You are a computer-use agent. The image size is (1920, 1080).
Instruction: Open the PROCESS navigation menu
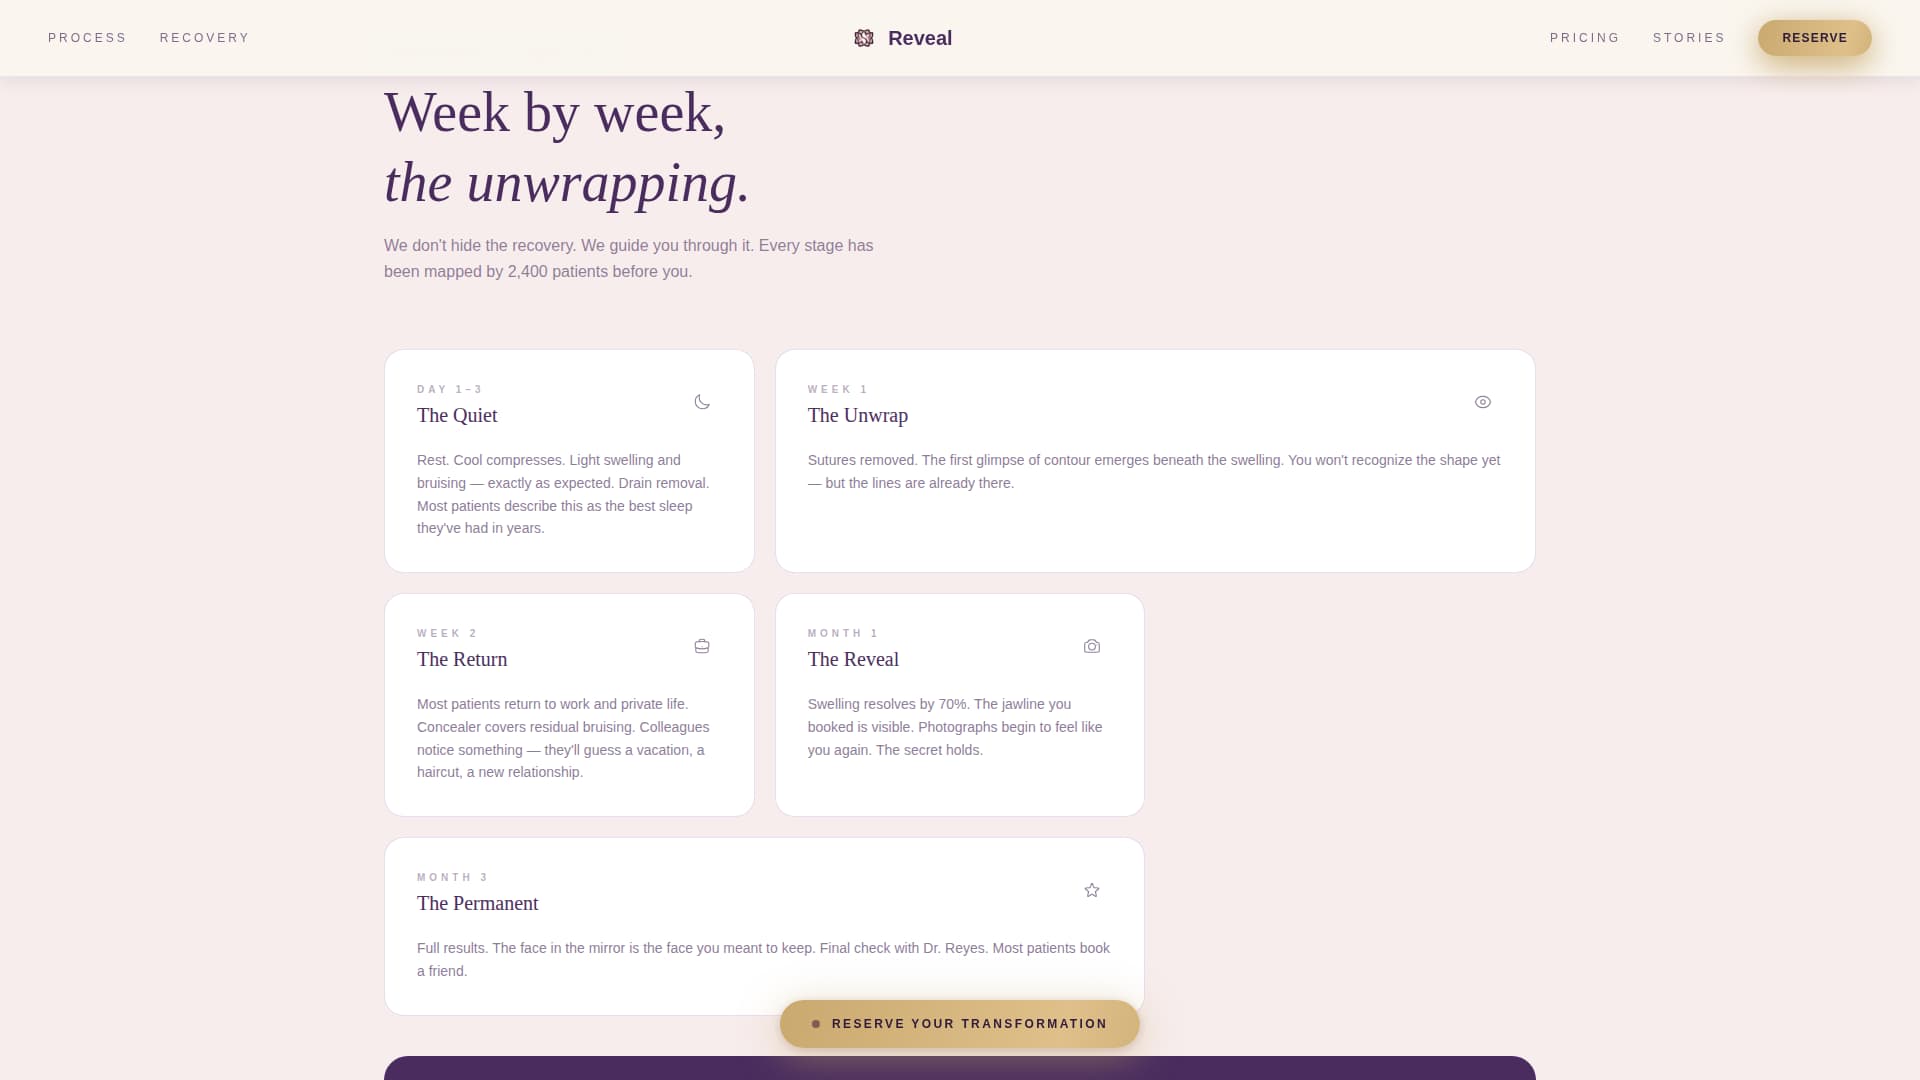[87, 38]
